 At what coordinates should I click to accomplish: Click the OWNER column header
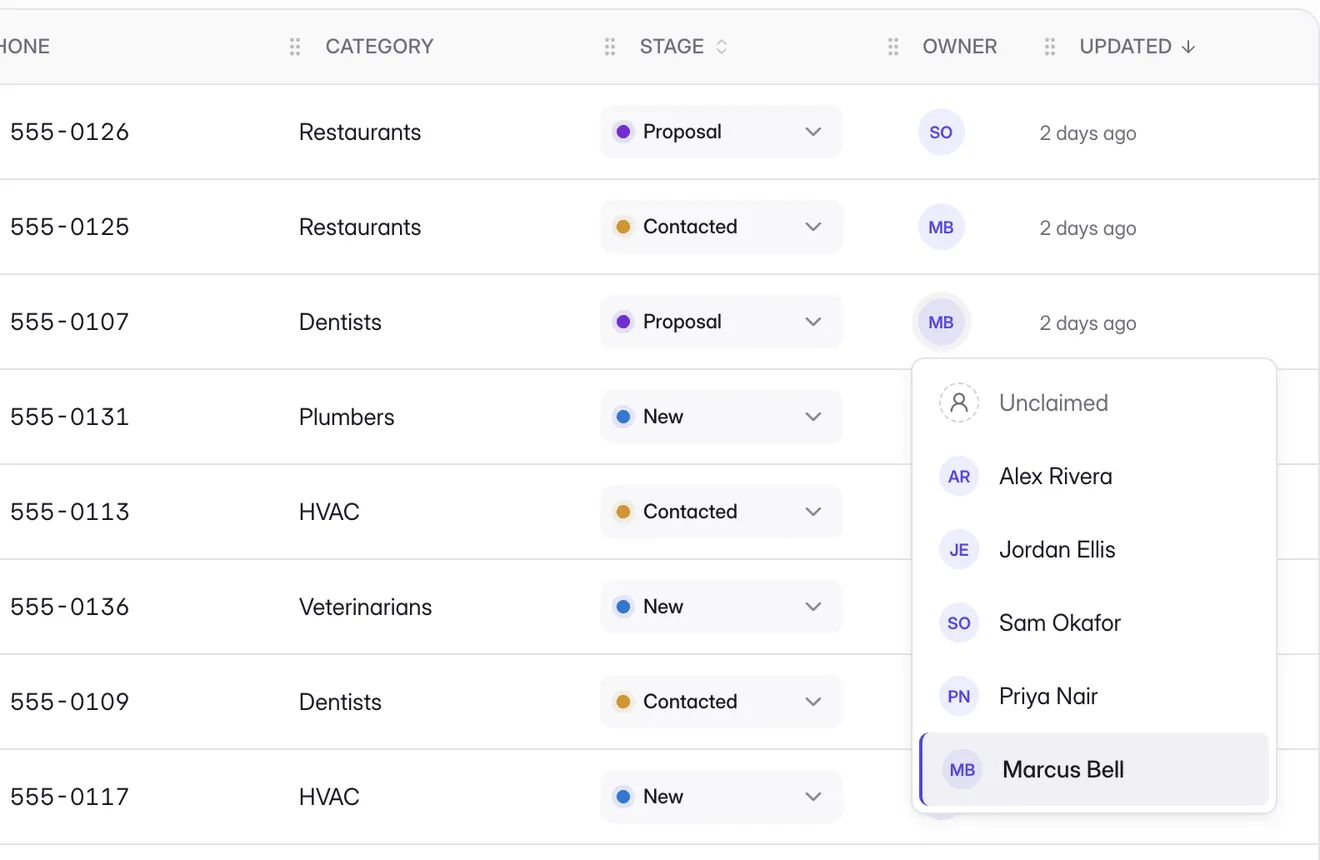960,47
